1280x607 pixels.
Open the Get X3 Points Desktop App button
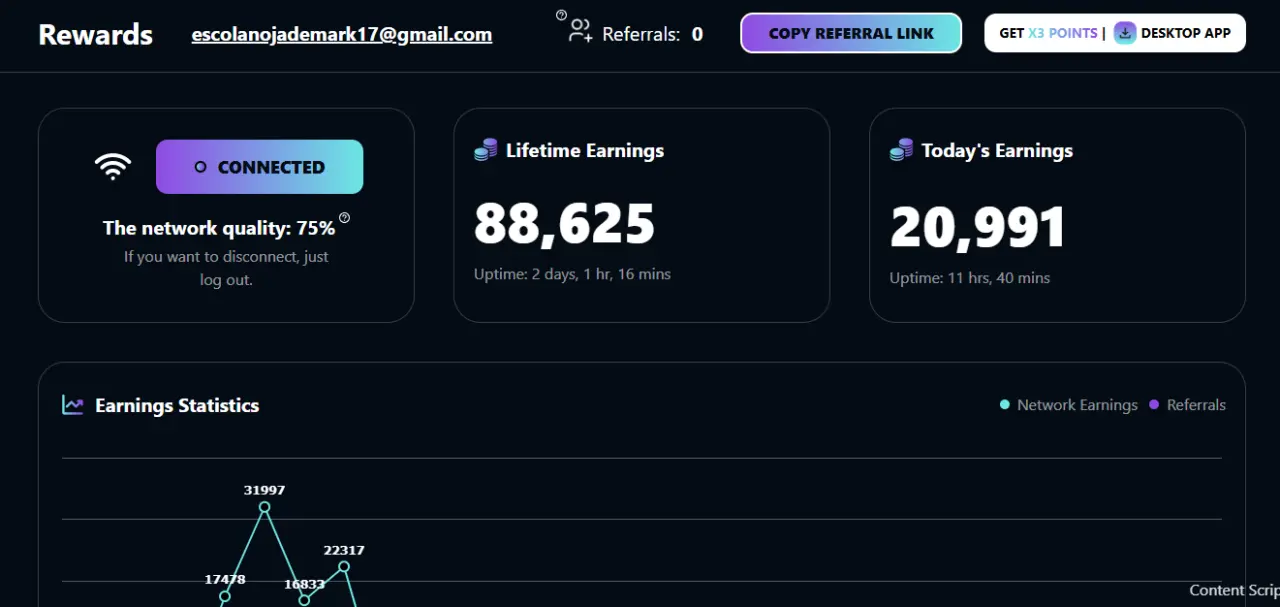(1115, 33)
